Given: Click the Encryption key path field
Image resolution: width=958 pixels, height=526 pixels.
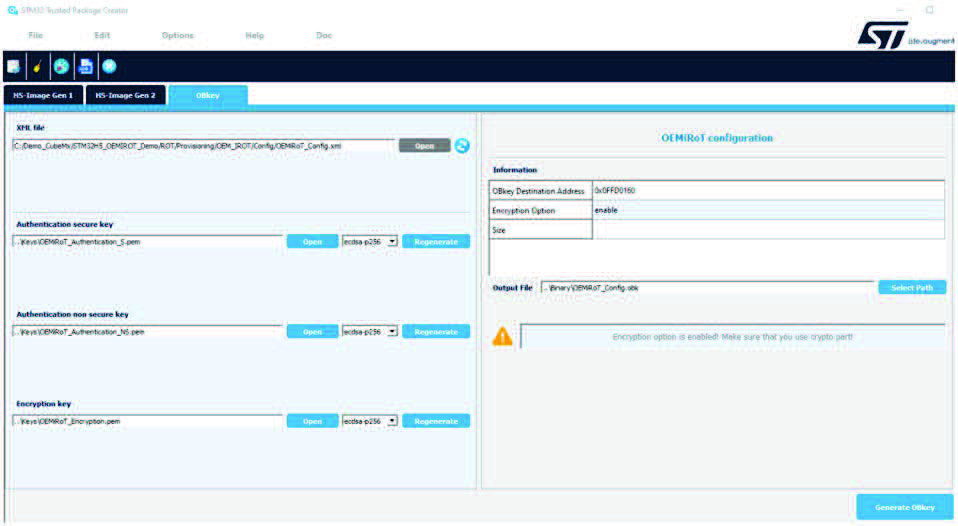Looking at the screenshot, I should (x=147, y=421).
